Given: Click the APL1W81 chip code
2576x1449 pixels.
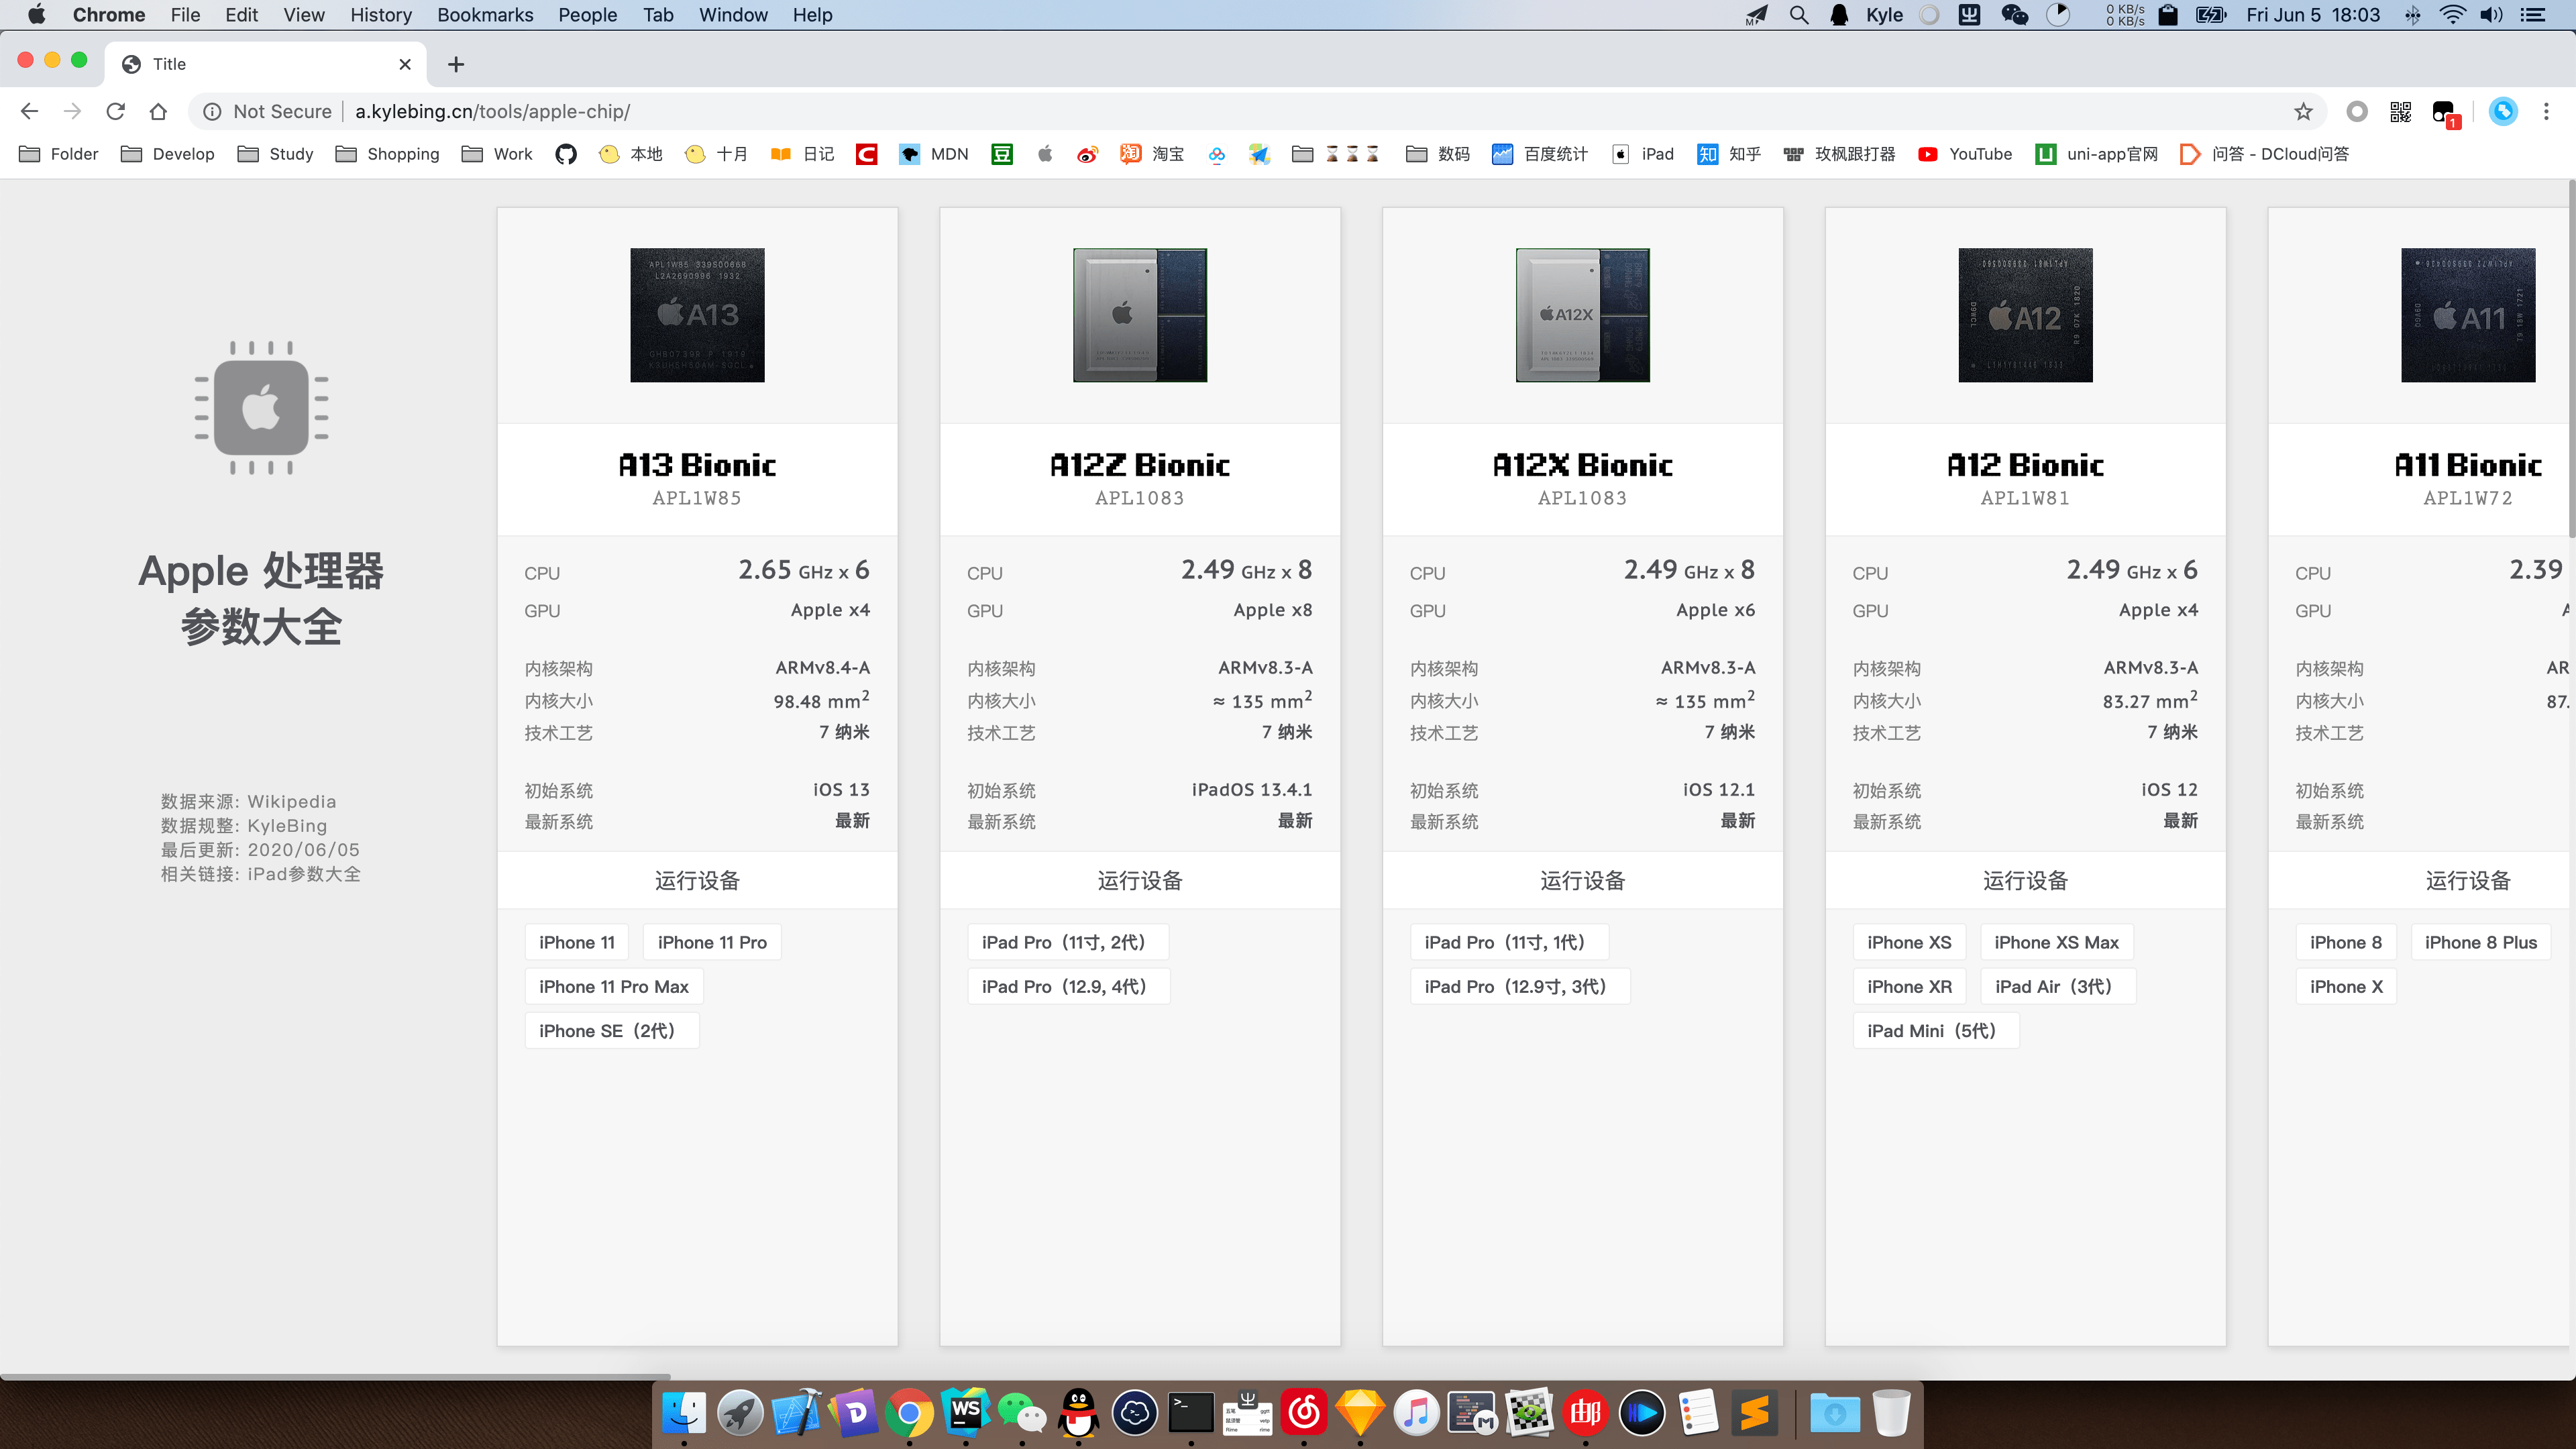Looking at the screenshot, I should [x=2025, y=498].
